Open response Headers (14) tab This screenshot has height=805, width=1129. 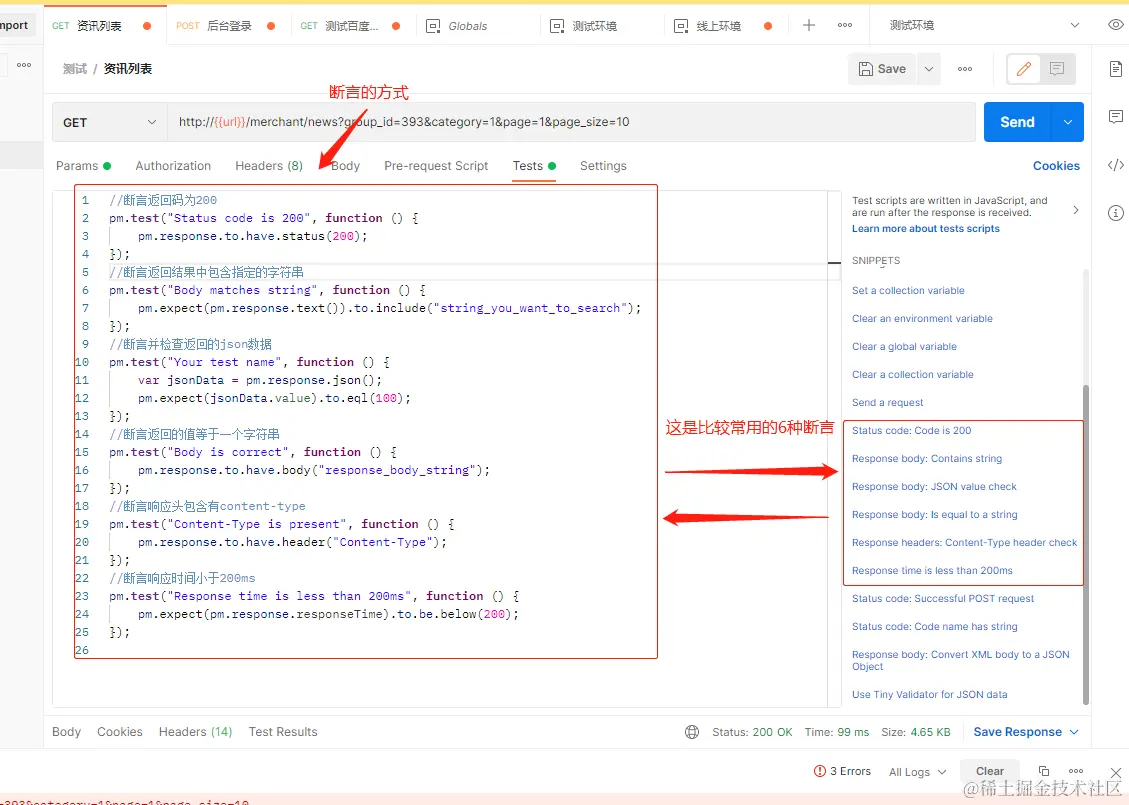point(195,732)
